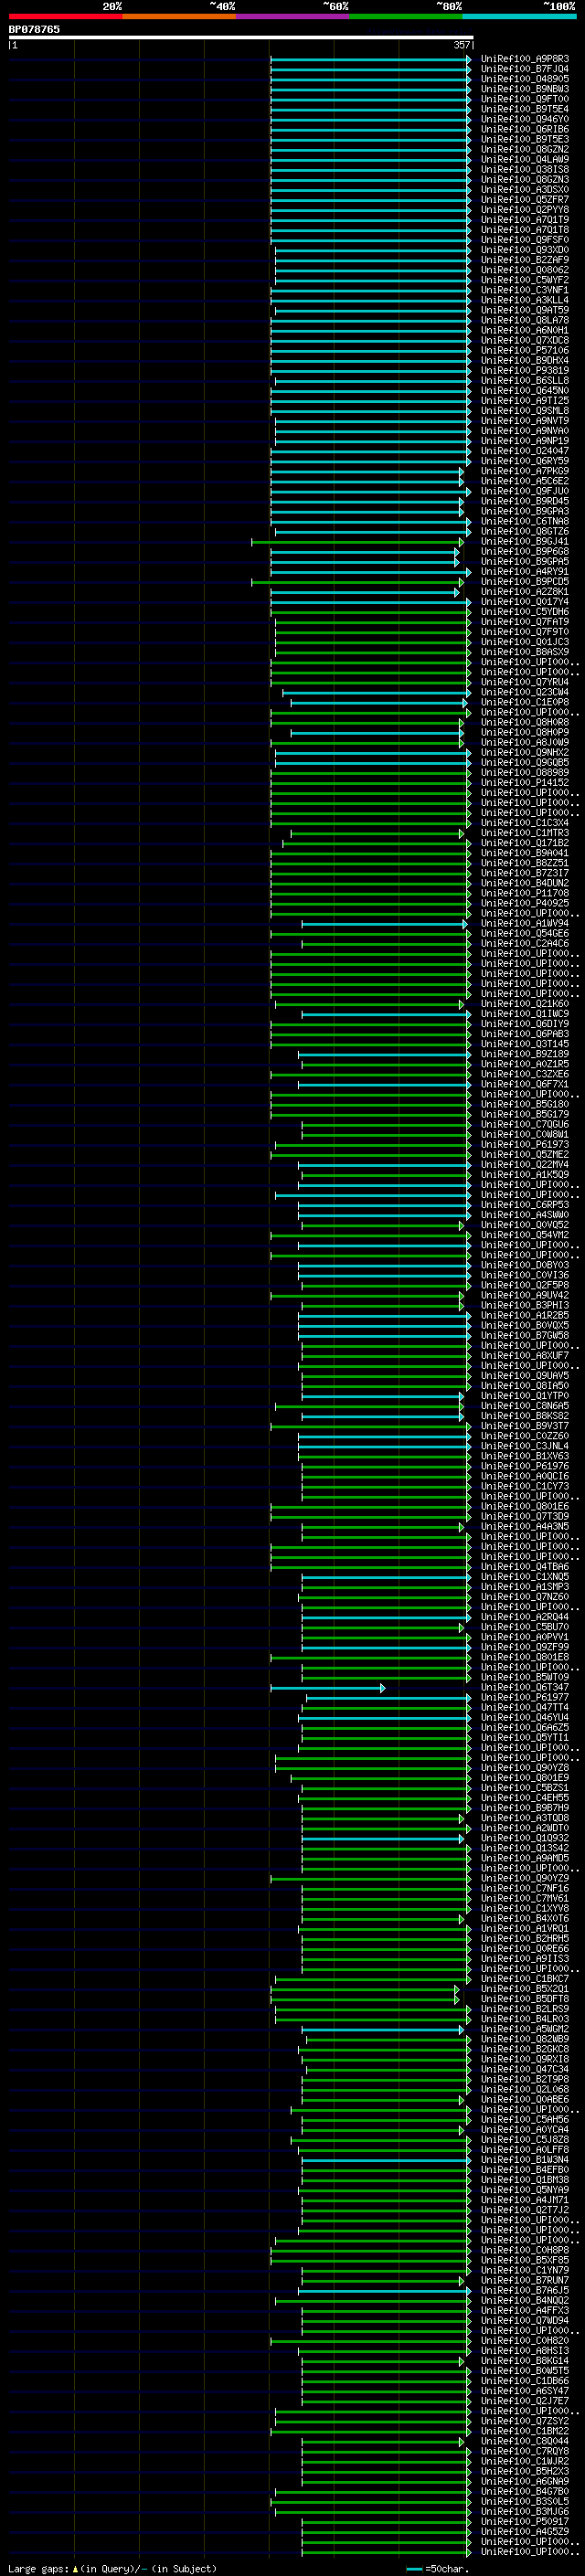Open hit UniRef100_Q1Q932
The width and height of the screenshot is (585, 2576).
[525, 1838]
